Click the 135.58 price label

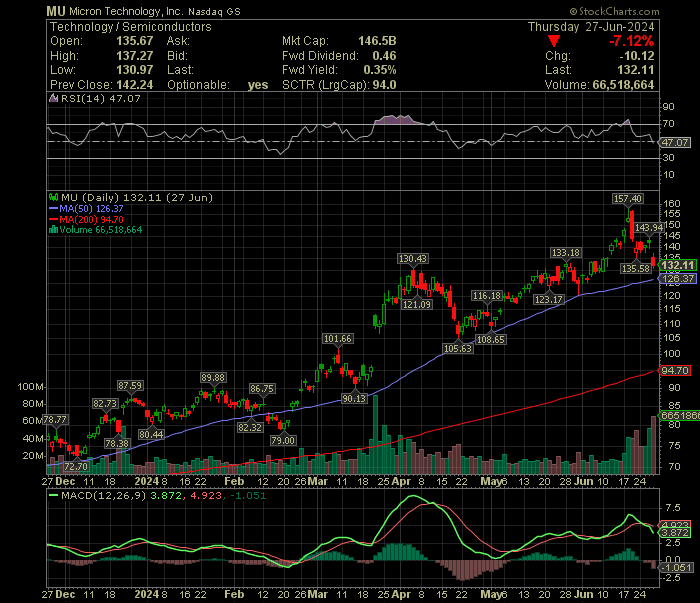pos(636,268)
